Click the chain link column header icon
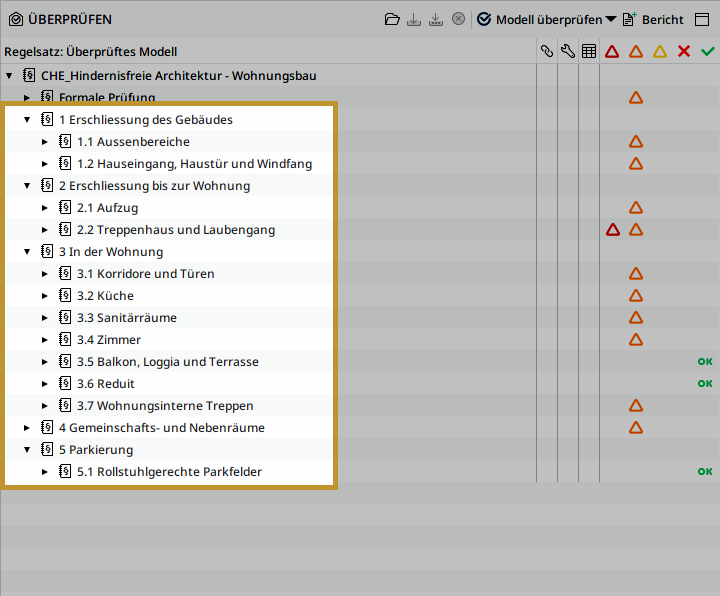The image size is (720, 596). point(546,51)
